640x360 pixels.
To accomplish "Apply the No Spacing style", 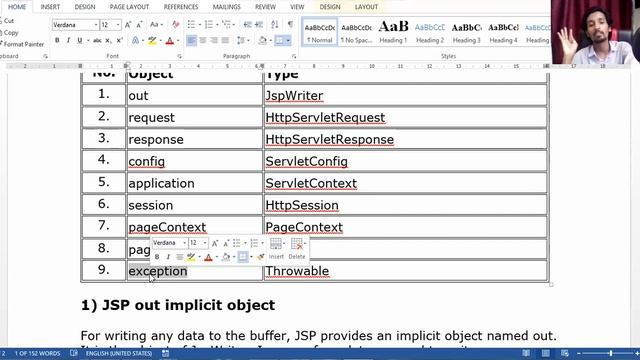I will click(x=356, y=32).
